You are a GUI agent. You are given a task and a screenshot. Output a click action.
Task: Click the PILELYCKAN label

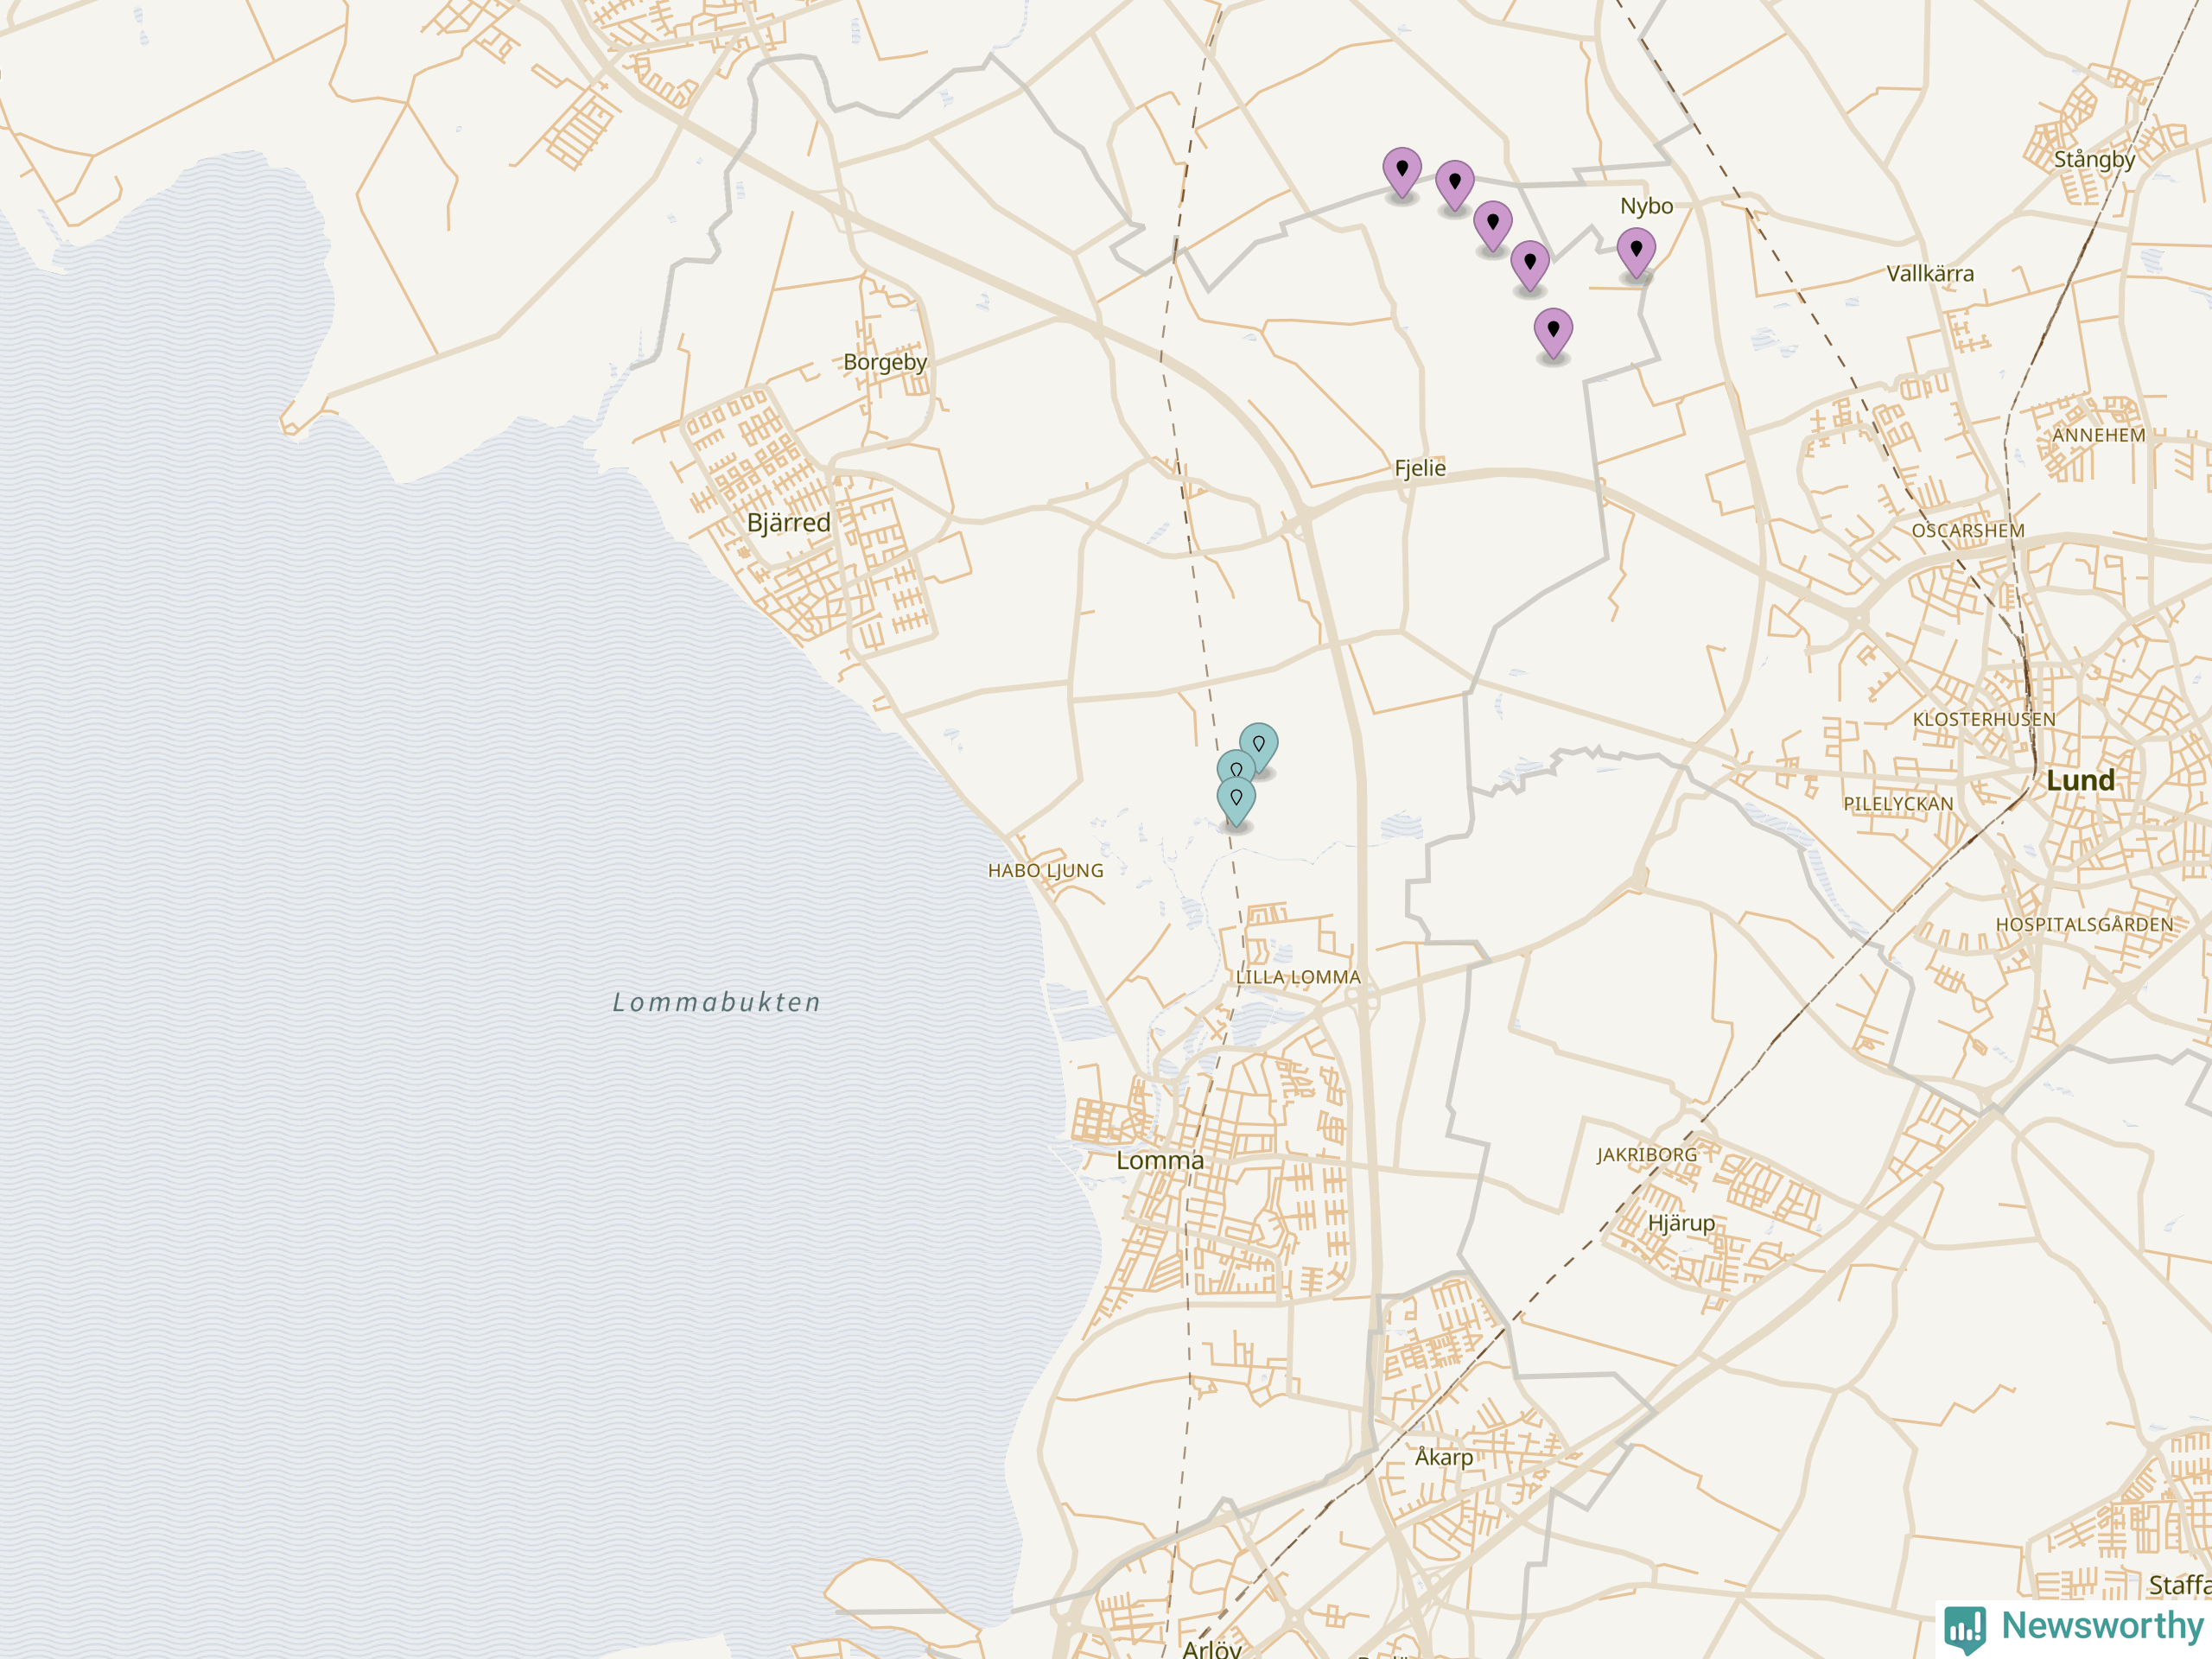[1898, 804]
